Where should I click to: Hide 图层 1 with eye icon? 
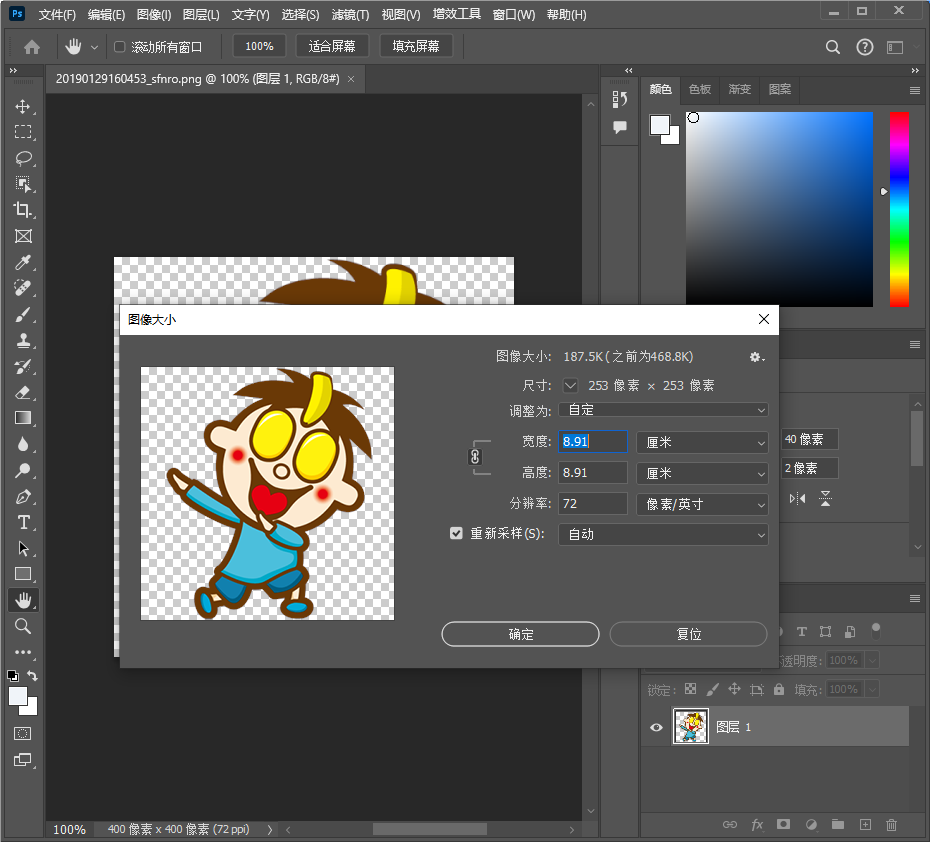coord(656,727)
